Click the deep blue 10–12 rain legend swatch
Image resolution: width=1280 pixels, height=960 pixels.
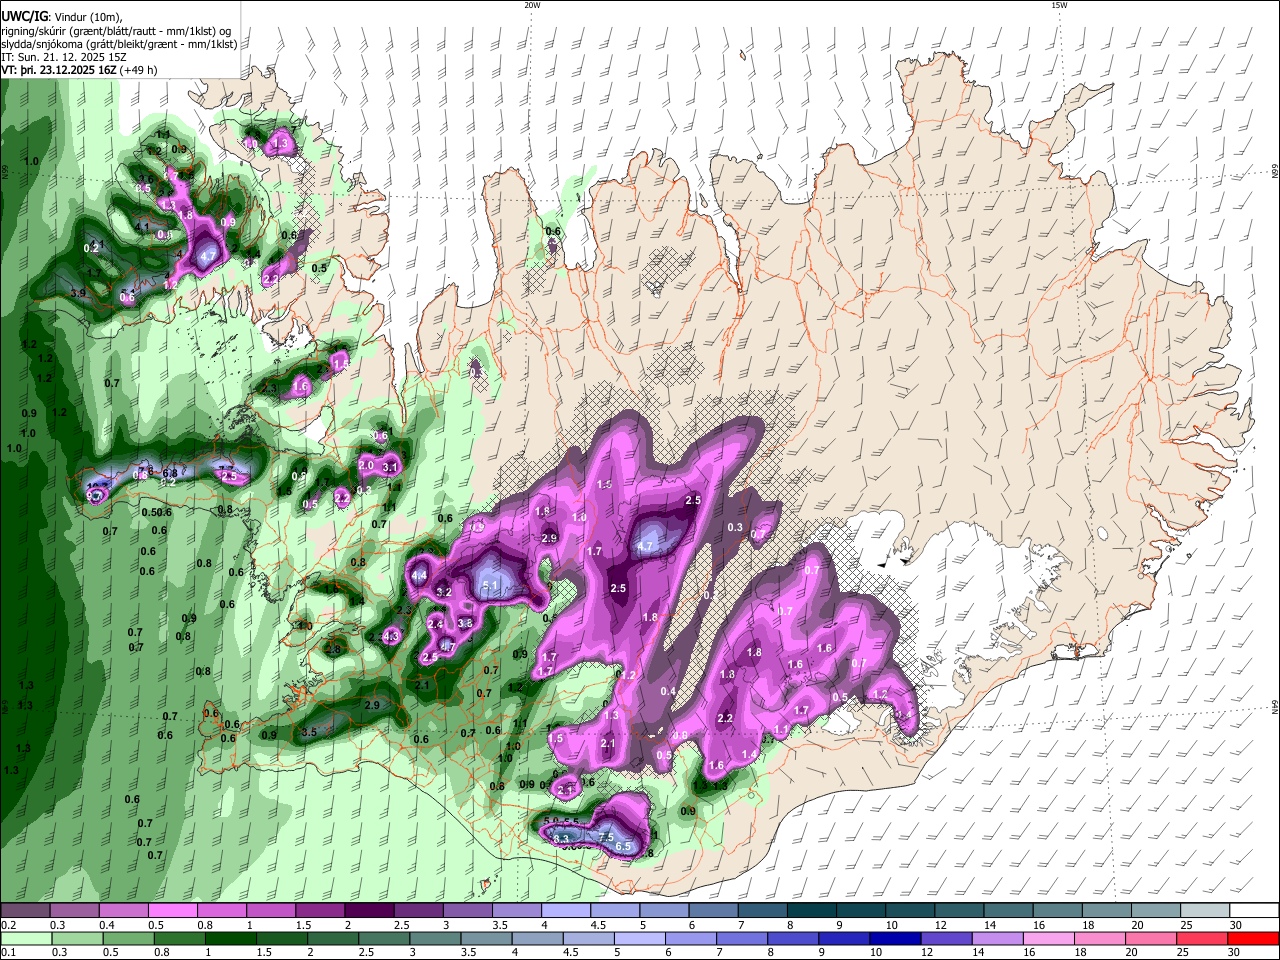tap(894, 938)
